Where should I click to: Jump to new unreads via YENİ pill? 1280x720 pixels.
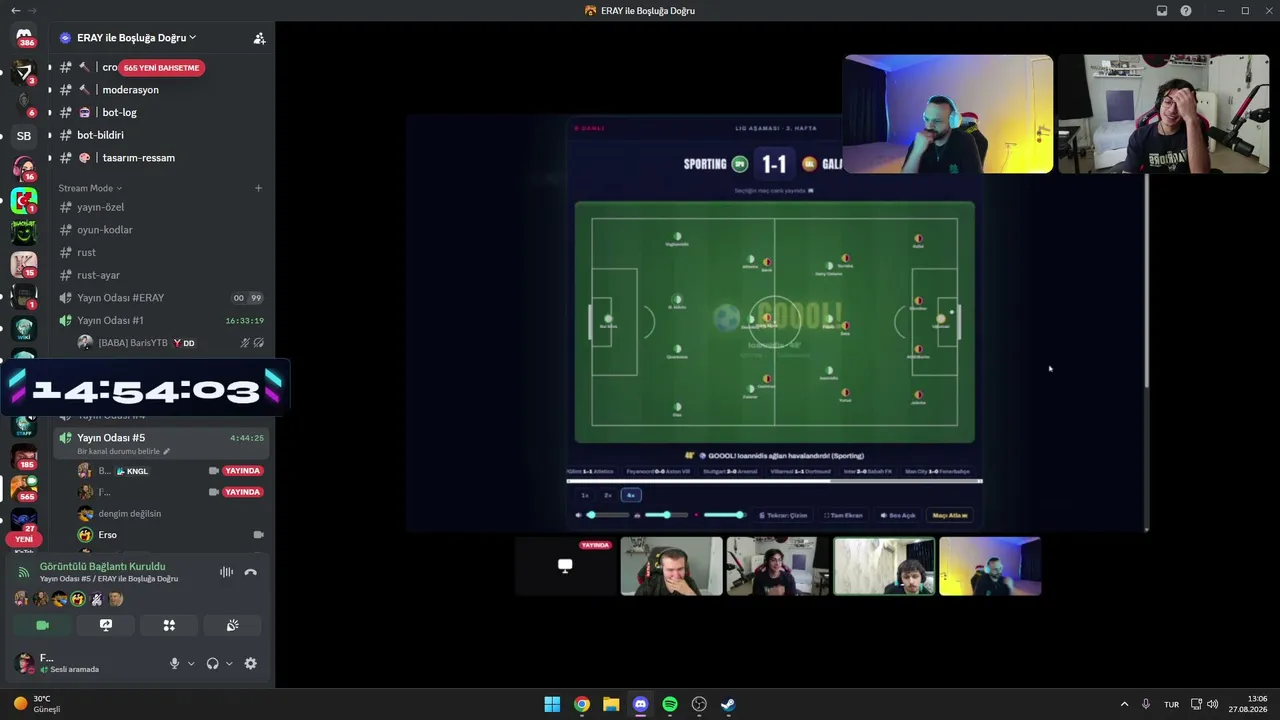pos(24,539)
